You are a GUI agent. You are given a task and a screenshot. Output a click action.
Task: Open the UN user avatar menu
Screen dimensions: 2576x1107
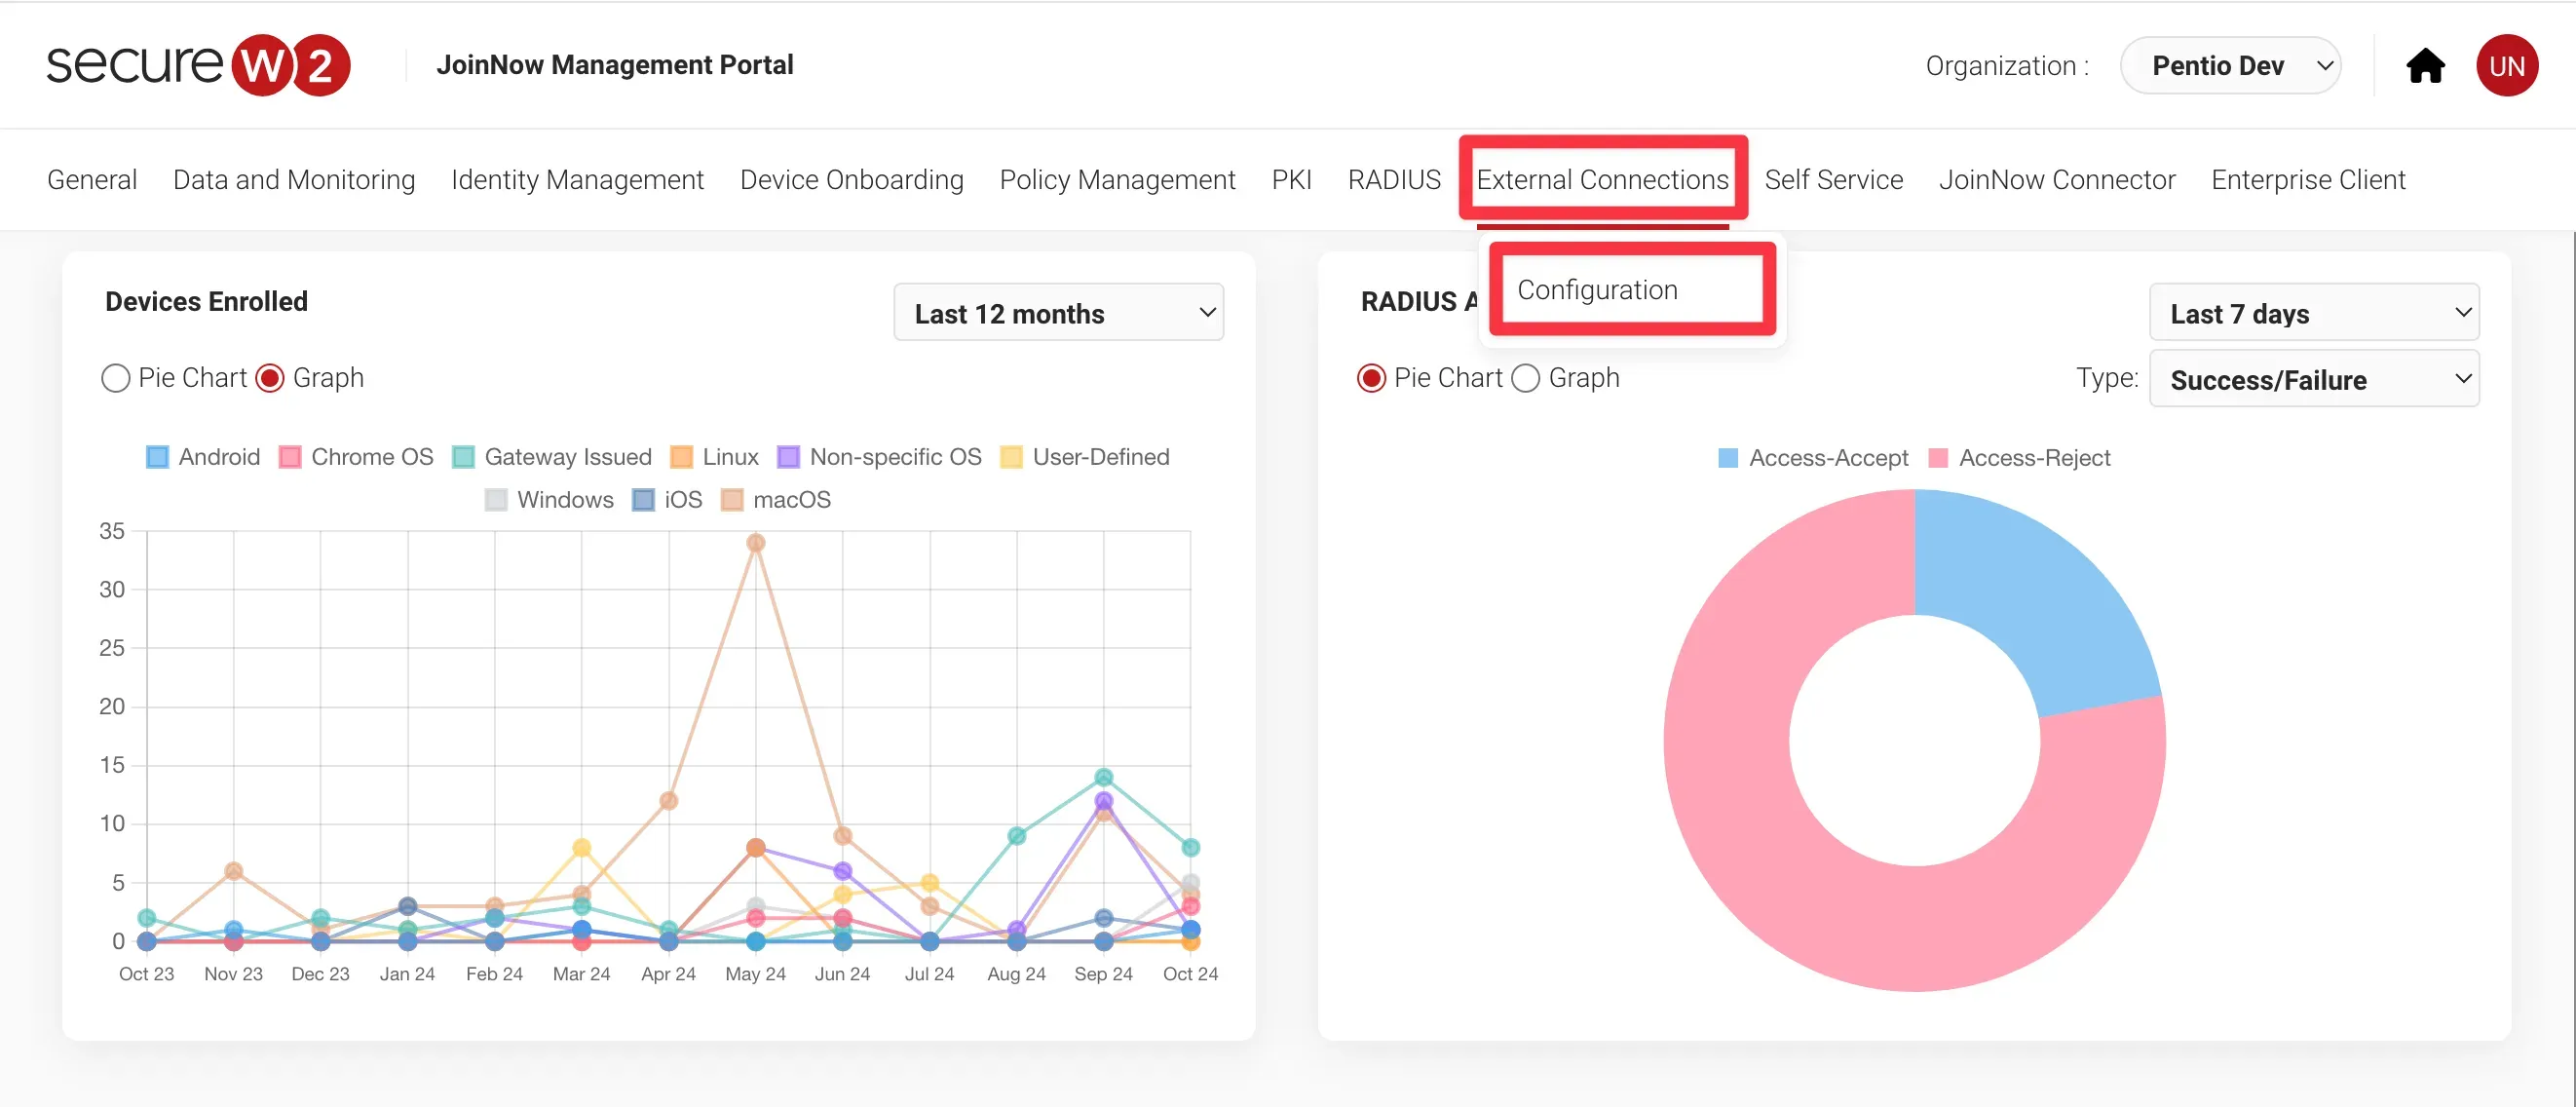(x=2506, y=66)
